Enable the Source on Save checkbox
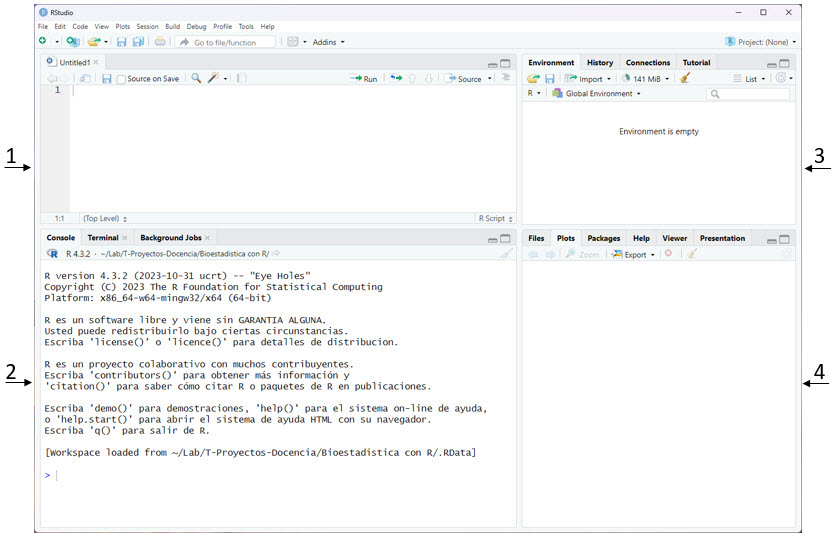 [x=122, y=79]
